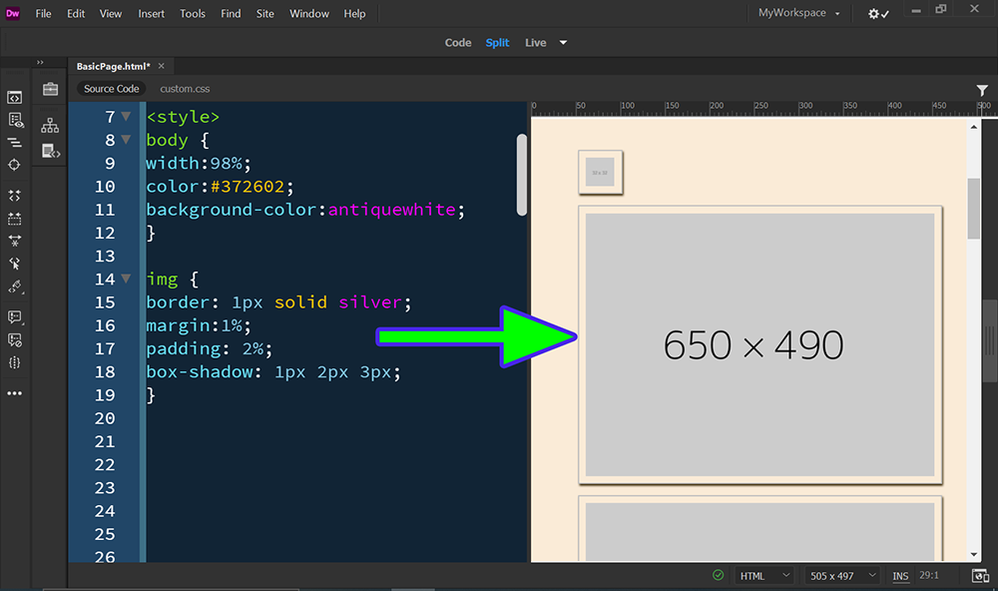
Task: Click the Expand All icon
Action: tap(15, 241)
